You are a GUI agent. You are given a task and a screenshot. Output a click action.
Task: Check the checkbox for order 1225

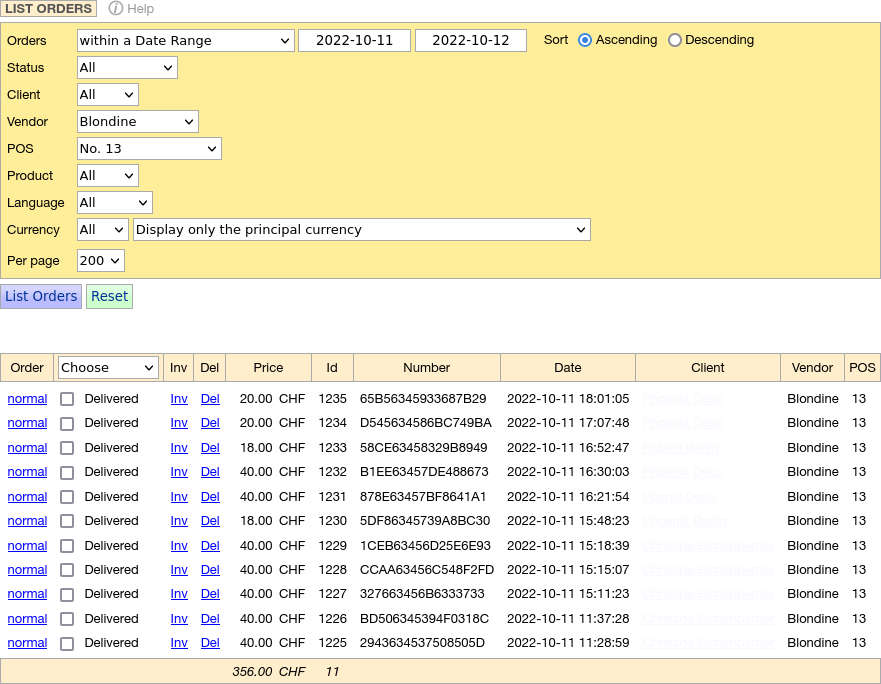pyautogui.click(x=66, y=643)
